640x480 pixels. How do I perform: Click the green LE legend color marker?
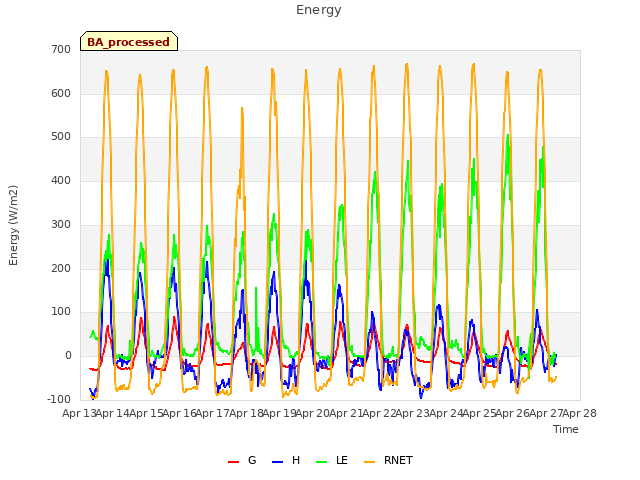pos(322,462)
